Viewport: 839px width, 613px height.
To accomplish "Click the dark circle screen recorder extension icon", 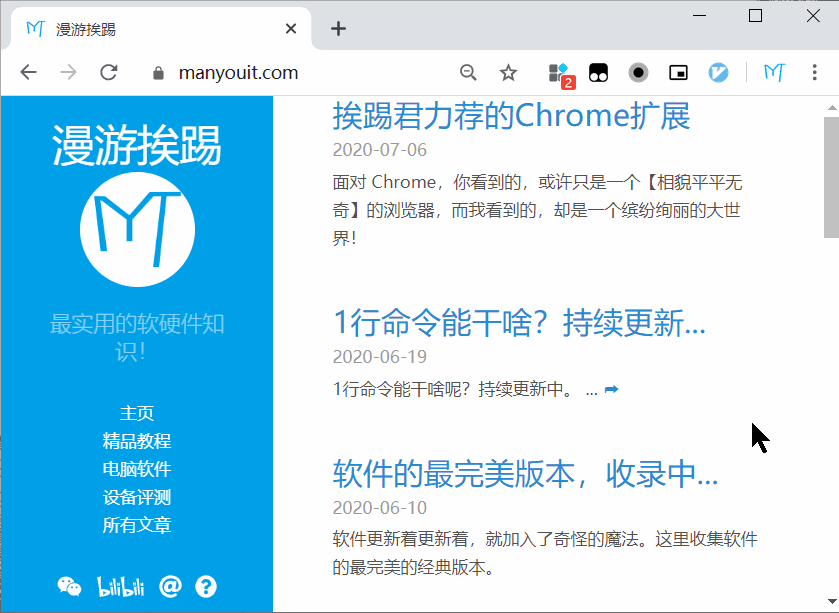I will [x=638, y=72].
